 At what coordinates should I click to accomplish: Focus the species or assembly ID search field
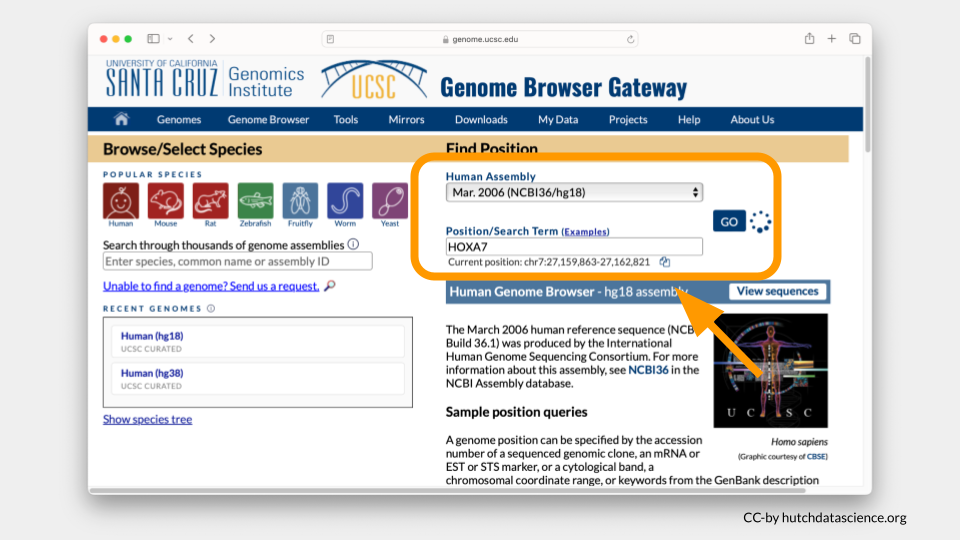point(238,261)
